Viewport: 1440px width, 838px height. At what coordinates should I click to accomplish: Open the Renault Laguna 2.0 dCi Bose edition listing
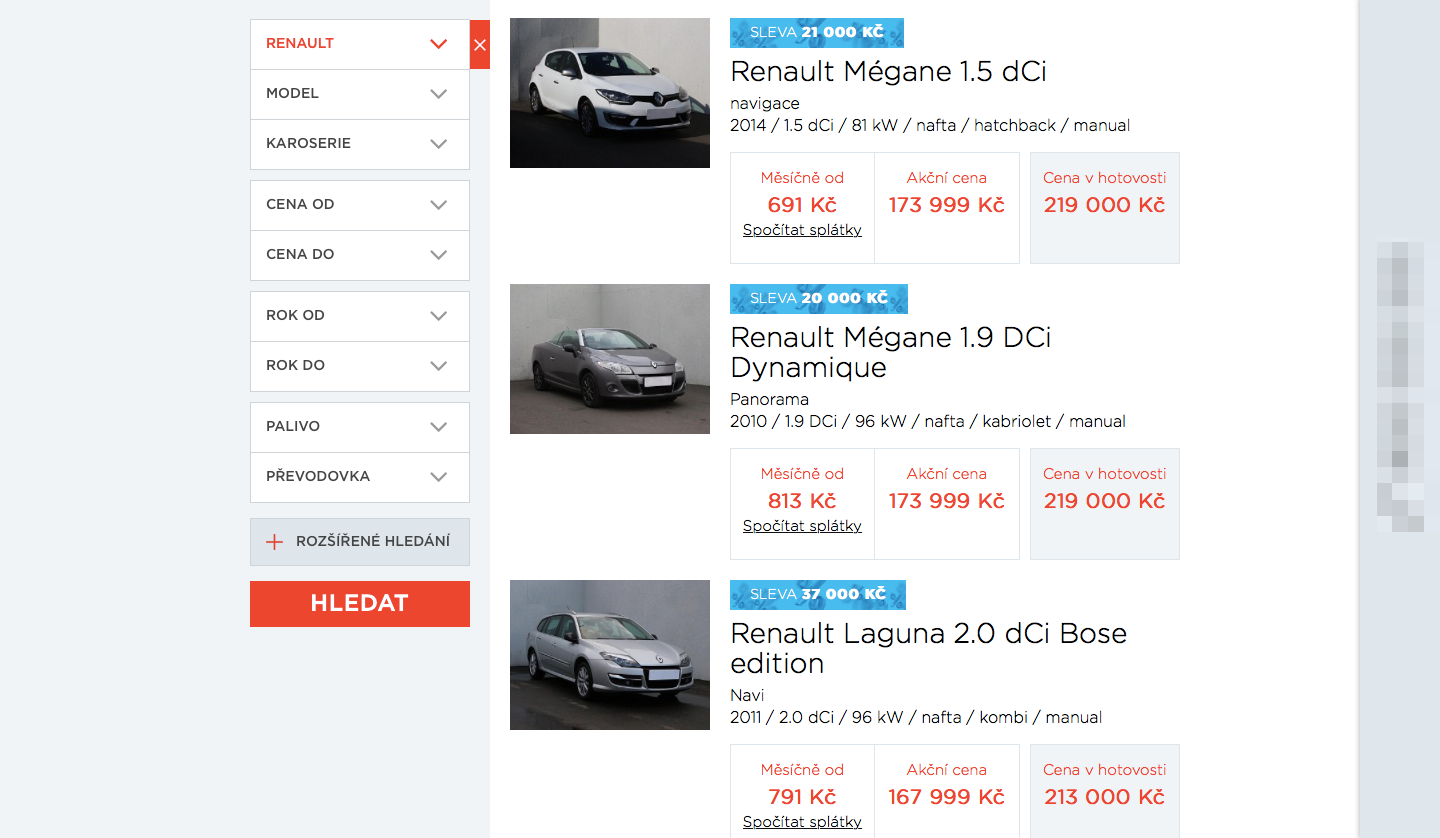point(929,648)
